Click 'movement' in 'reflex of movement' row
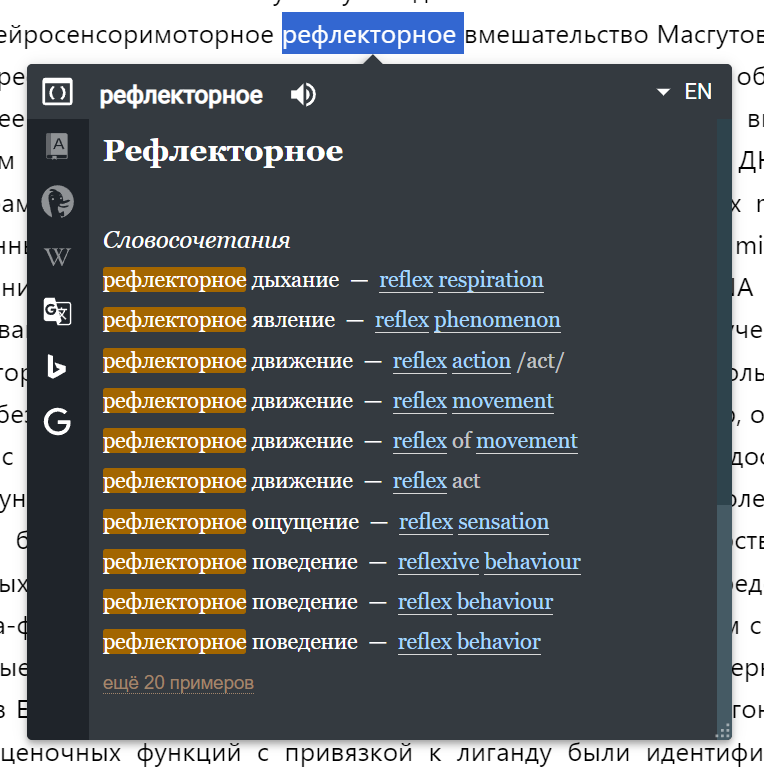This screenshot has height=769, width=764. [x=527, y=441]
